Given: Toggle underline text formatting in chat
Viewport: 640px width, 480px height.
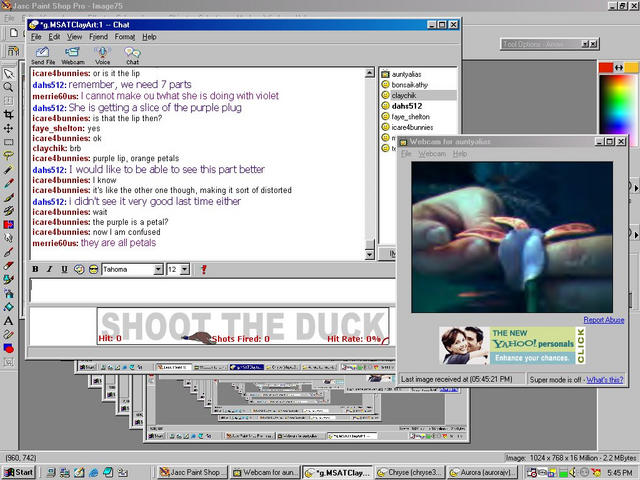Looking at the screenshot, I should (64, 269).
